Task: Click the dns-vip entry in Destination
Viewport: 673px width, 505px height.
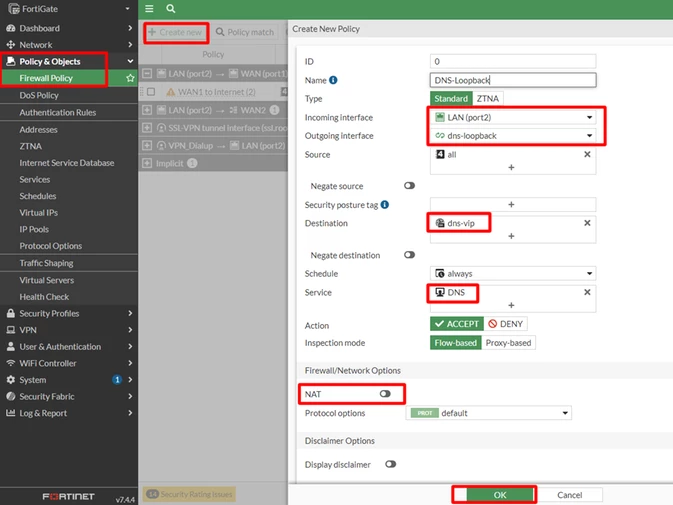Action: 455,223
